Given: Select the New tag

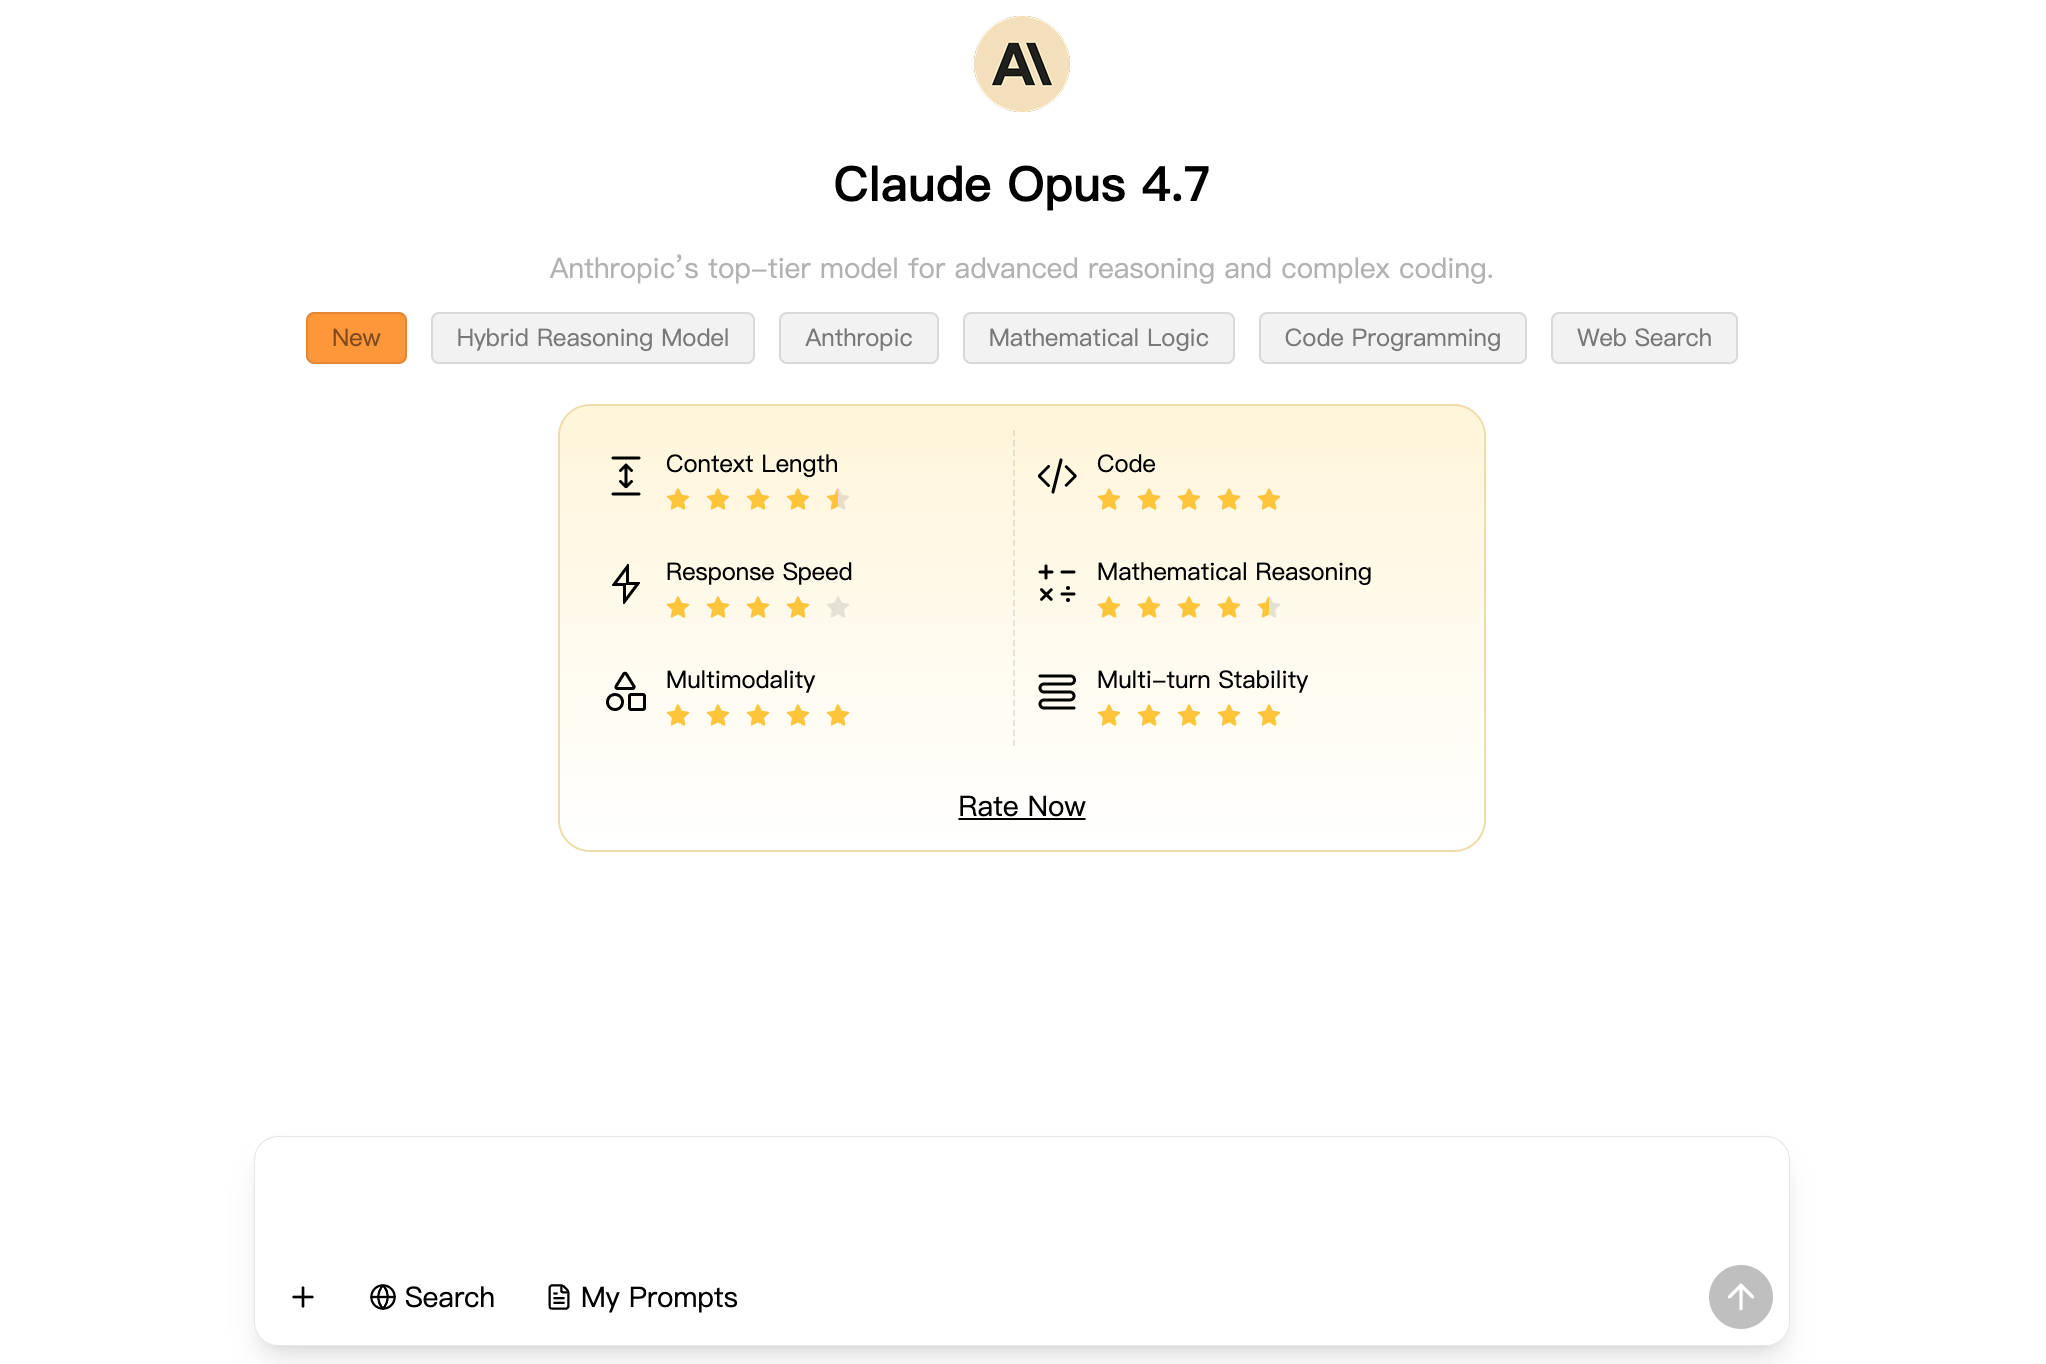Looking at the screenshot, I should [x=356, y=338].
